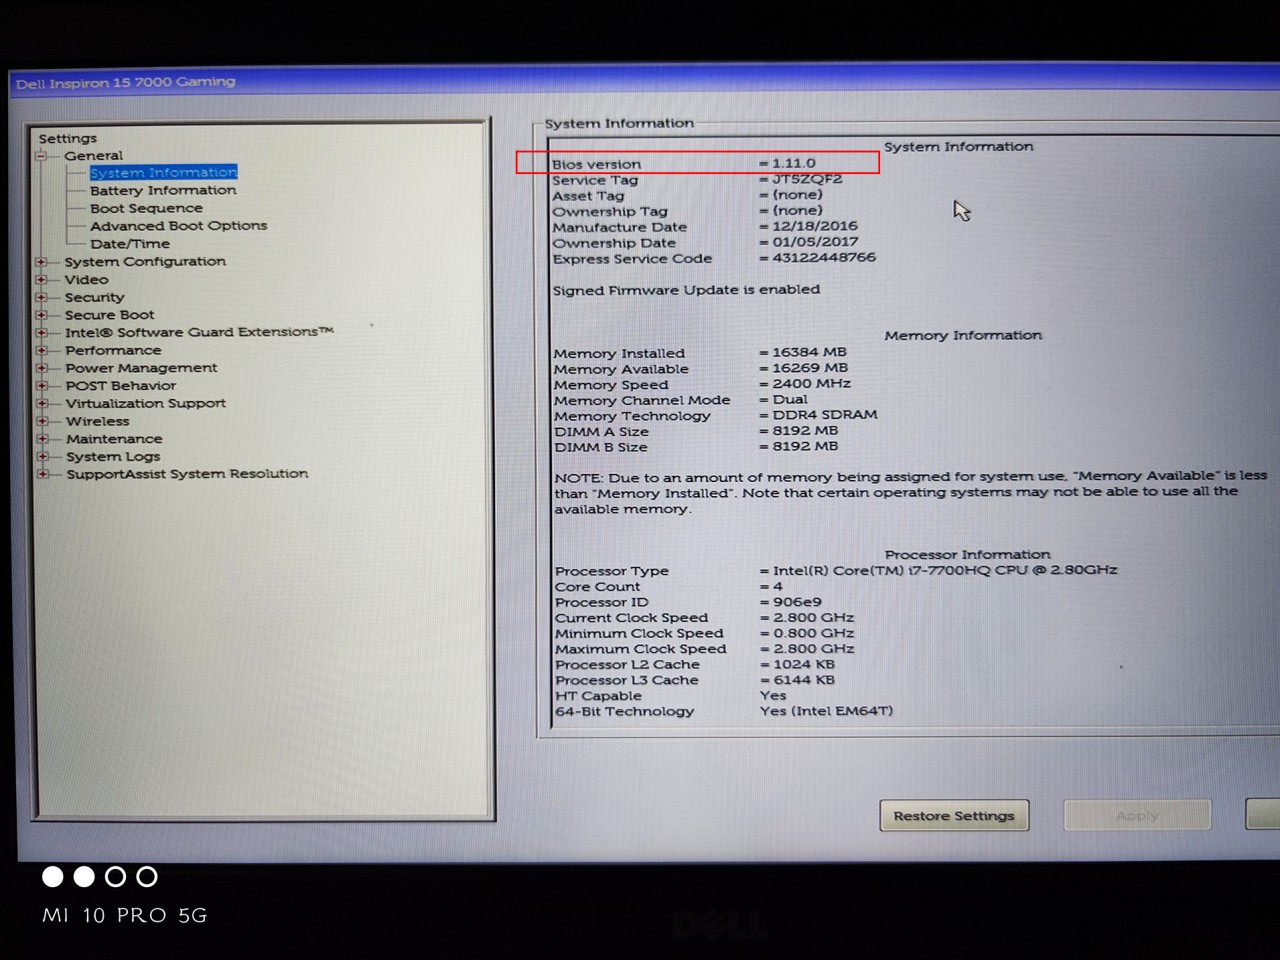Expand the Secure Boot node
The width and height of the screenshot is (1280, 960).
coord(41,314)
